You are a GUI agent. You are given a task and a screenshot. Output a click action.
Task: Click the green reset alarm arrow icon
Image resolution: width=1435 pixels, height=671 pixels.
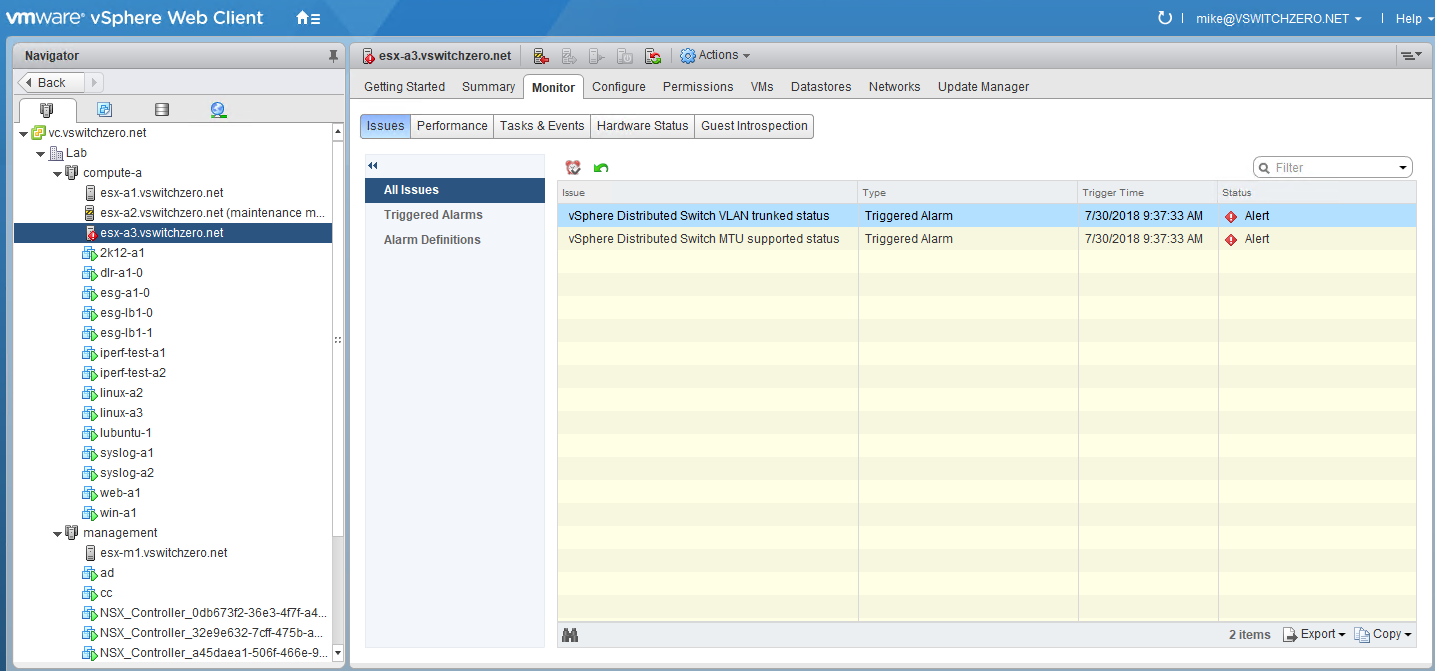point(601,168)
